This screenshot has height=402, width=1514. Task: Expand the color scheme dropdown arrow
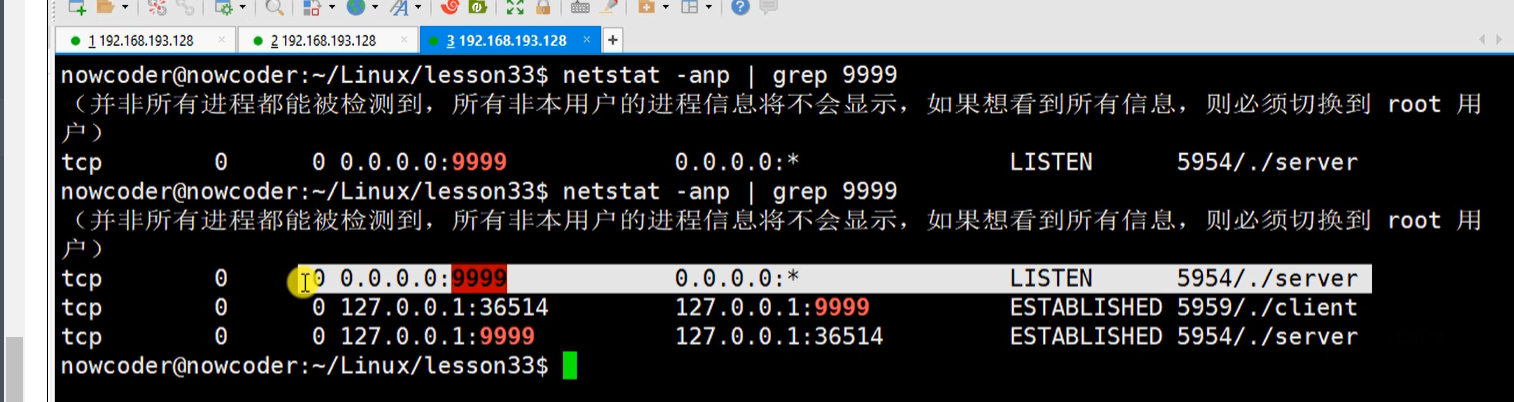click(332, 7)
